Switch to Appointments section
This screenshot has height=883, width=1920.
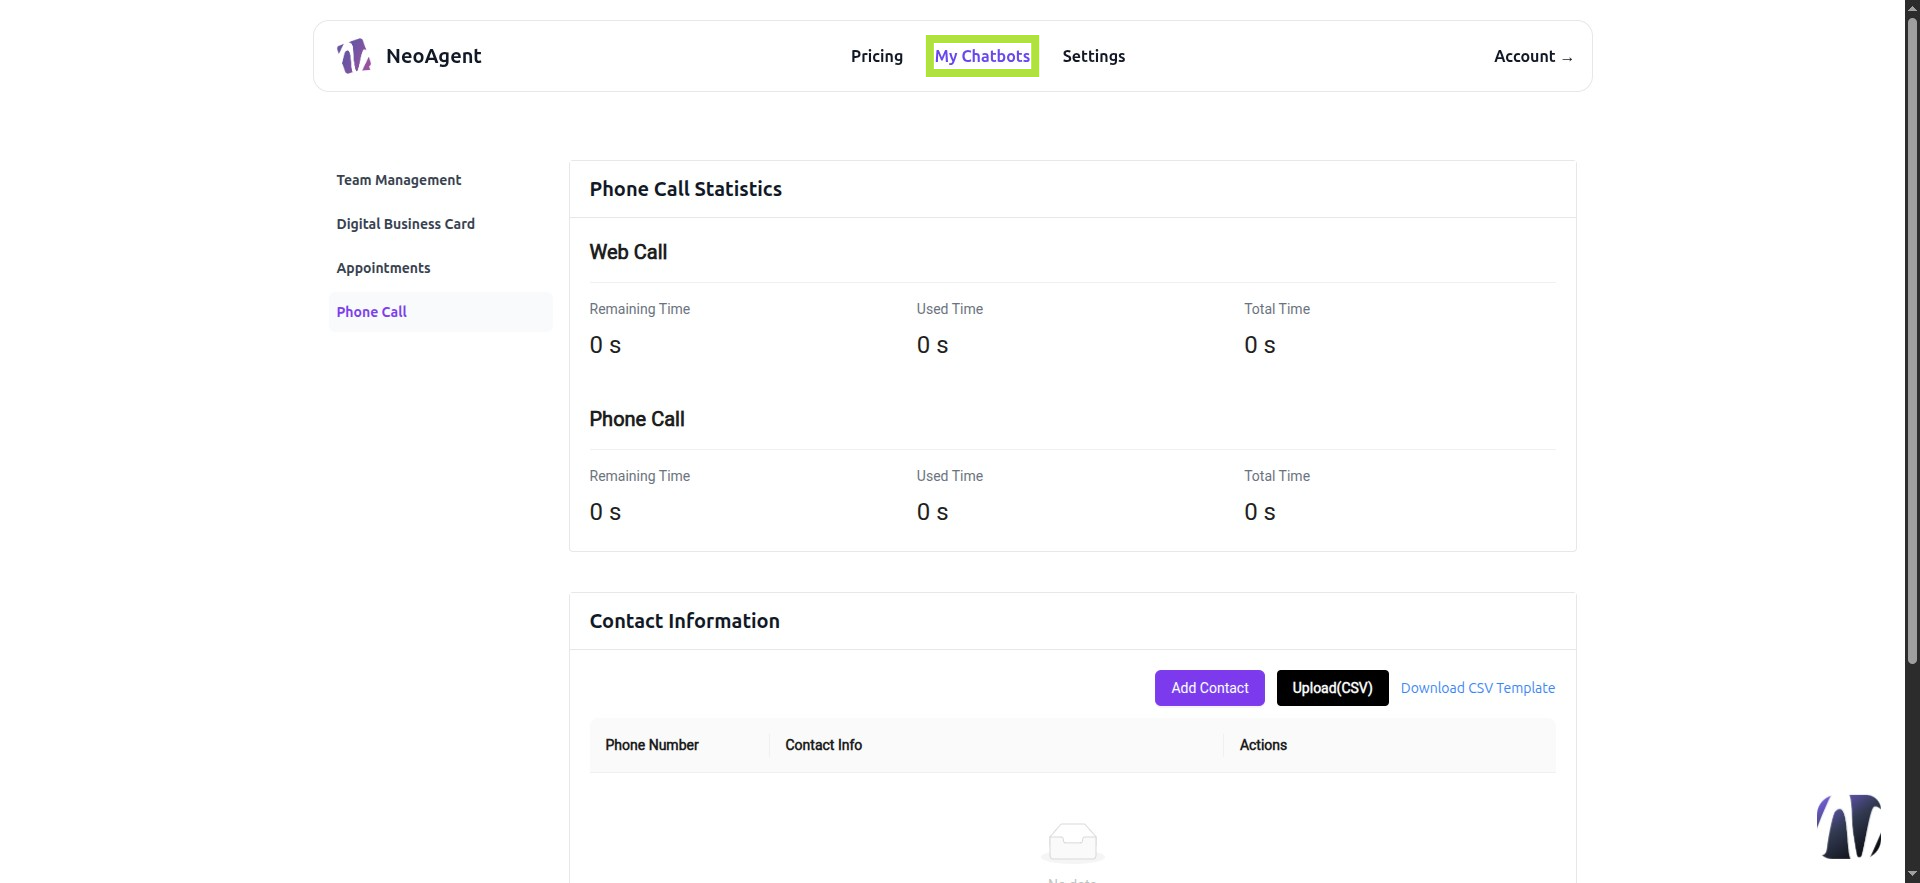[x=383, y=268]
